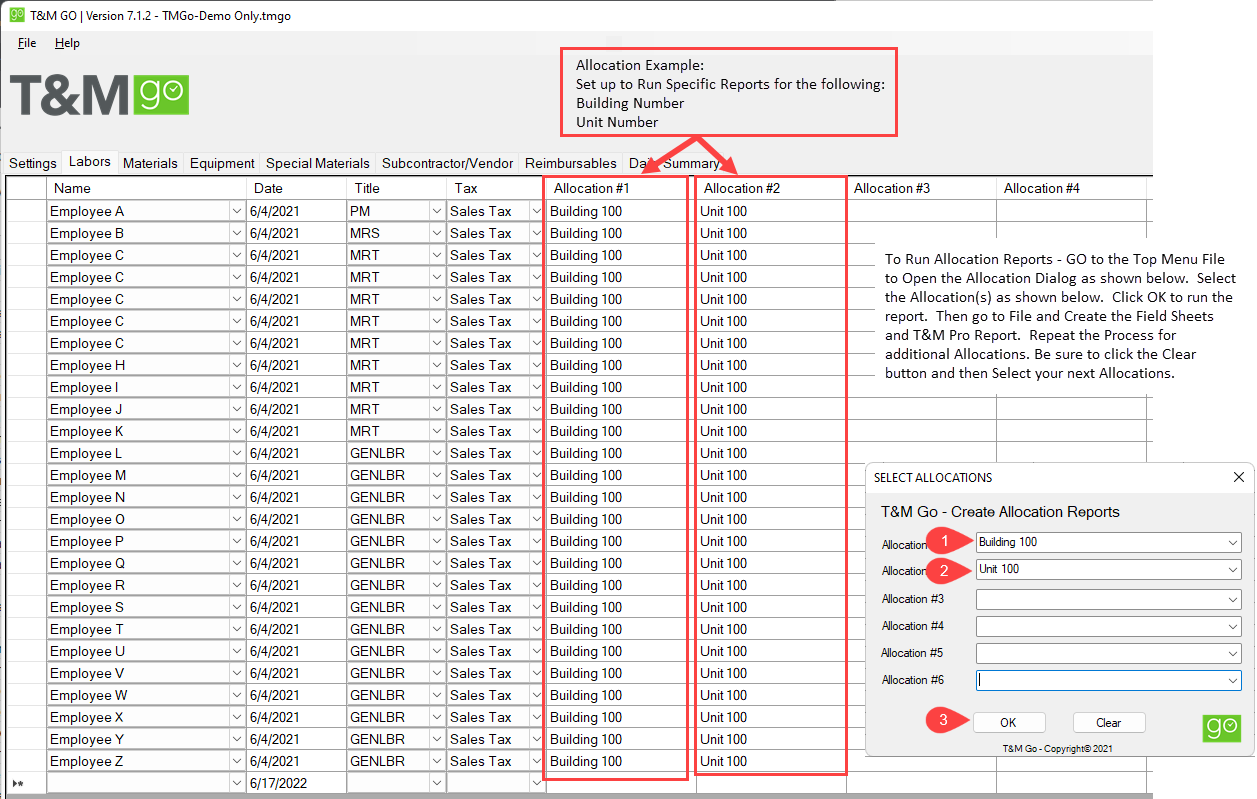Click the Allocation #4 column header
Image resolution: width=1257 pixels, height=799 pixels.
tap(1071, 188)
